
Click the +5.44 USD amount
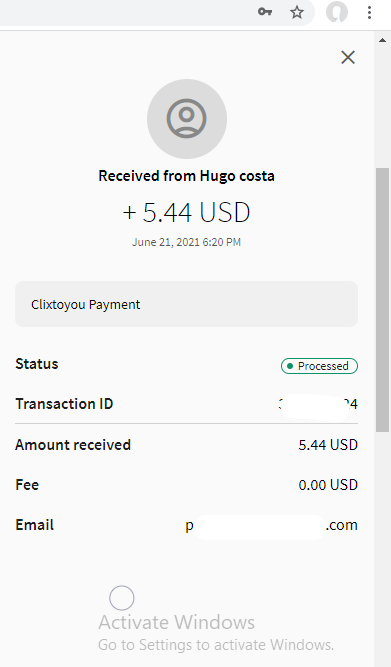(186, 212)
